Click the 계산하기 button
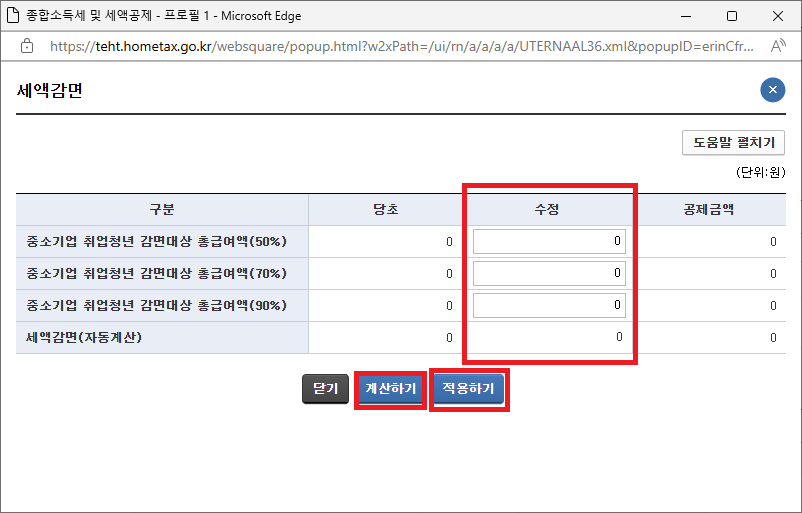 [x=390, y=389]
